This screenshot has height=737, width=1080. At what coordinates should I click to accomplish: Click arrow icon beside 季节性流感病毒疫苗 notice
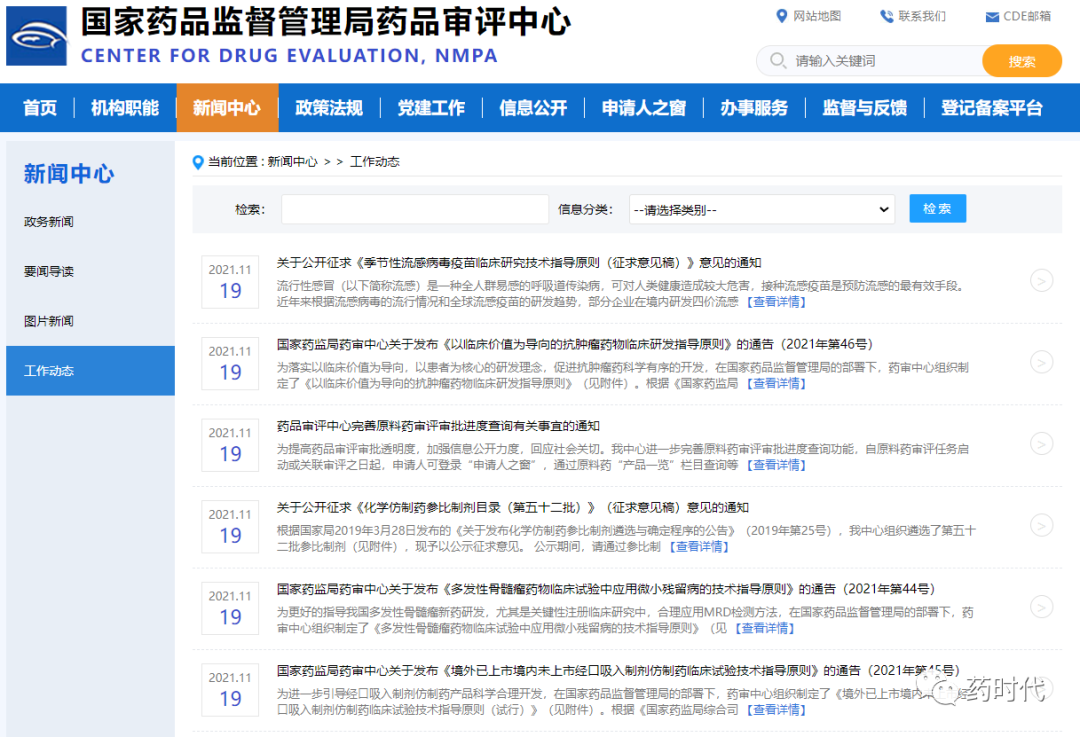pyautogui.click(x=1041, y=280)
